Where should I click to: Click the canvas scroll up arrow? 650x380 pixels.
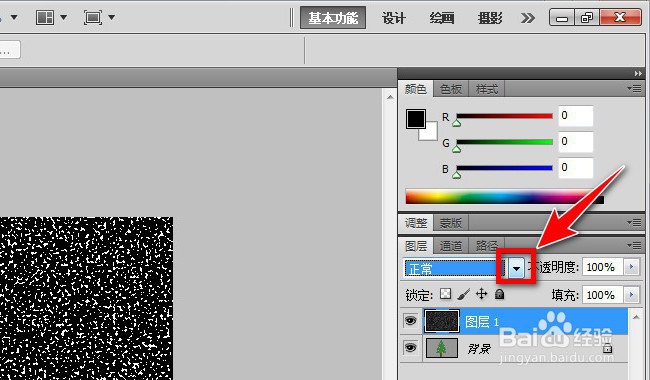[390, 97]
